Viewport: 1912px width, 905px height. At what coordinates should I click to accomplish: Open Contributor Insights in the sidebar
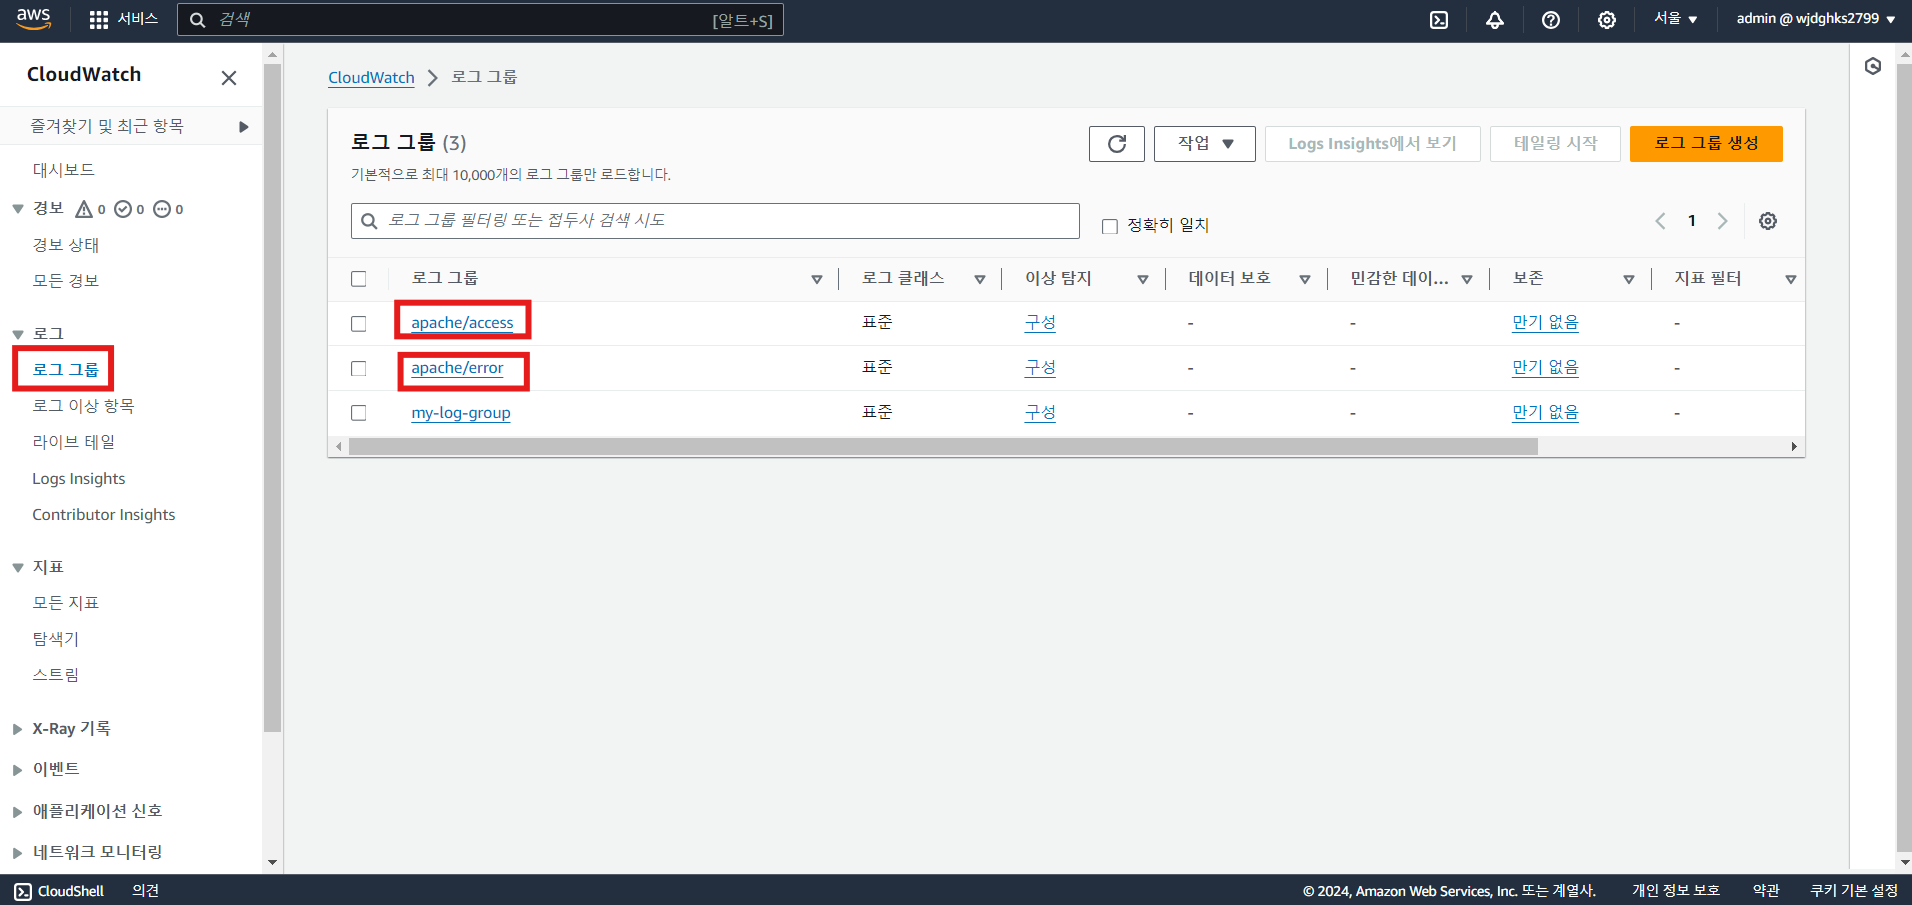[x=104, y=515]
